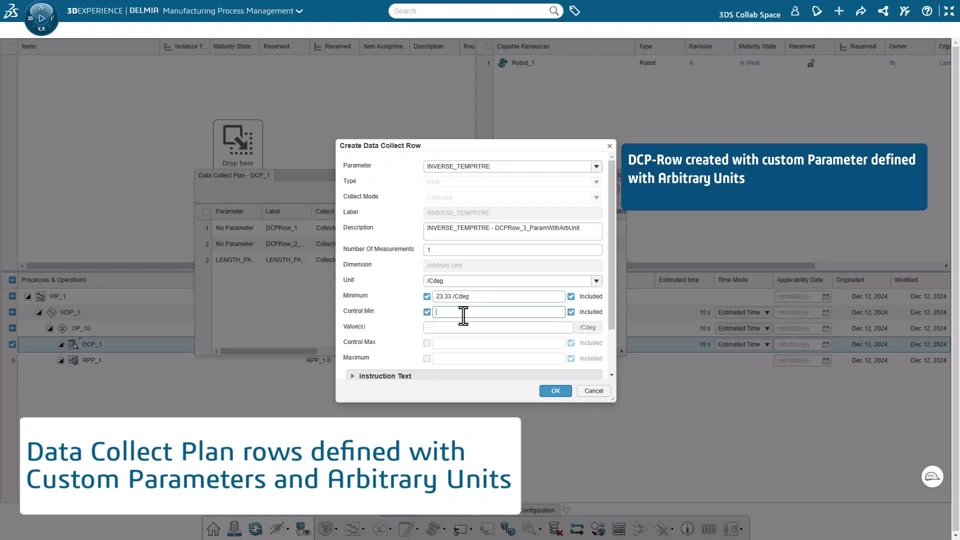960x540 pixels.
Task: Select the Data Collect Plan - DCP_1 tab
Action: tap(234, 175)
